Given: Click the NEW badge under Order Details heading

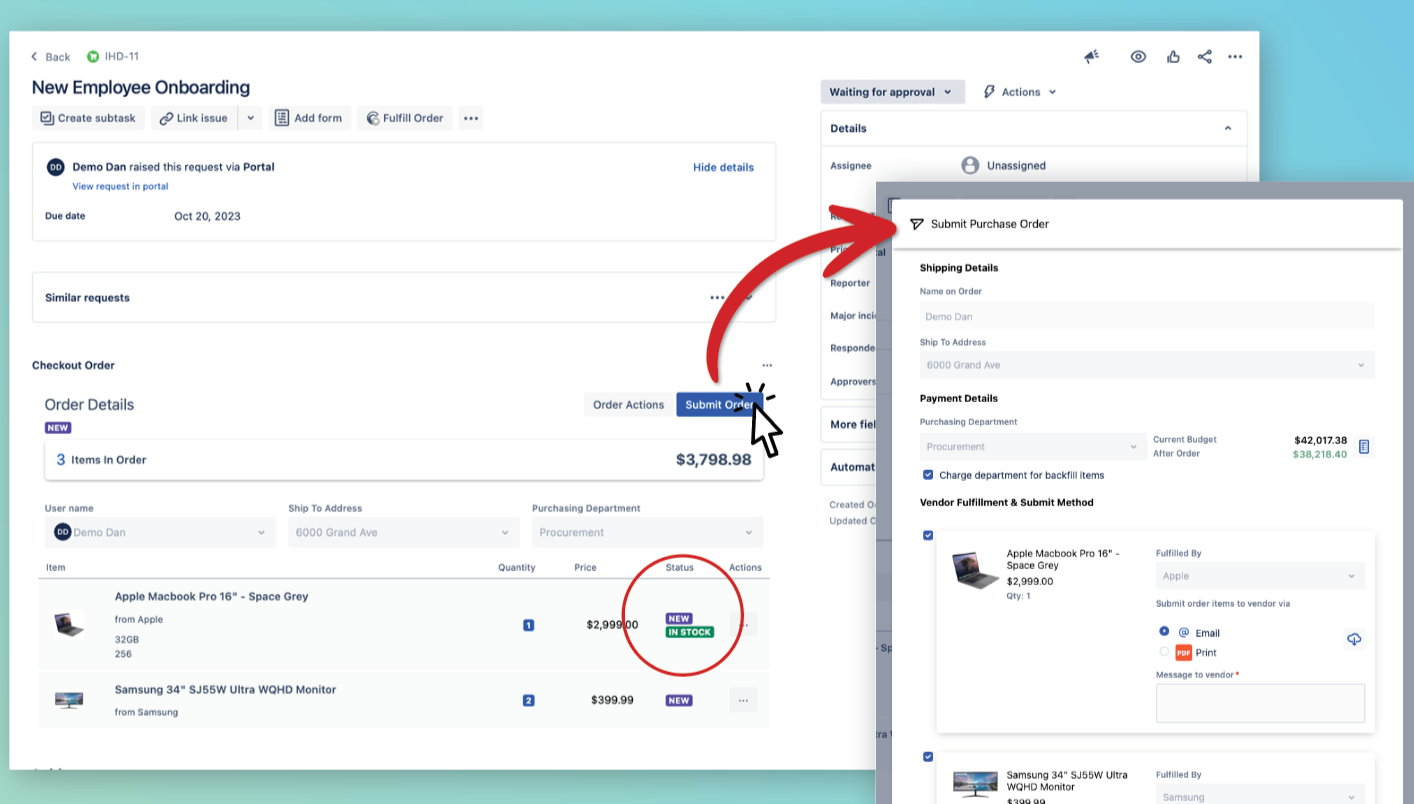Looking at the screenshot, I should click(58, 428).
